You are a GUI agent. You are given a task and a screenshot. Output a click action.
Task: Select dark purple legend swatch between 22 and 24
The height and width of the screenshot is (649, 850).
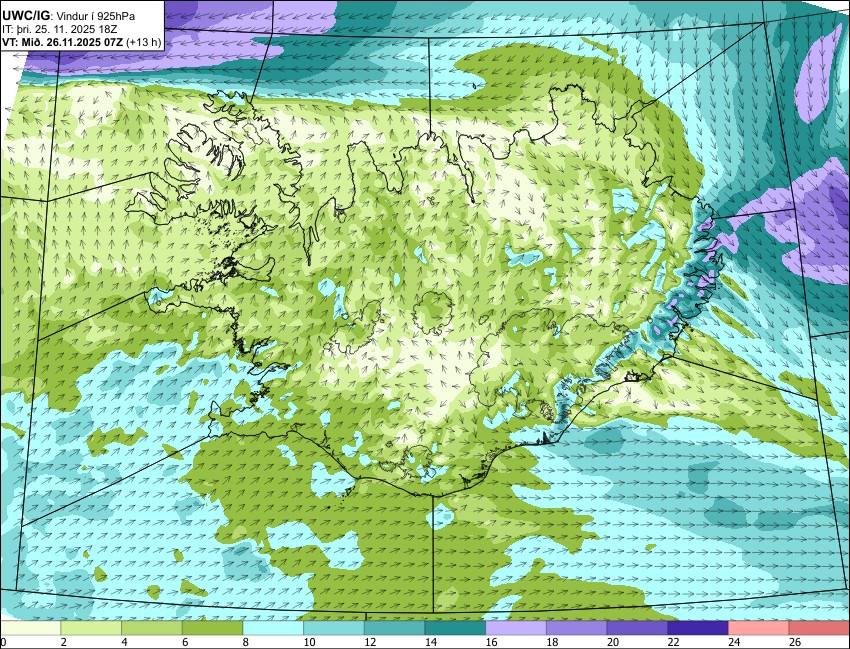click(698, 628)
